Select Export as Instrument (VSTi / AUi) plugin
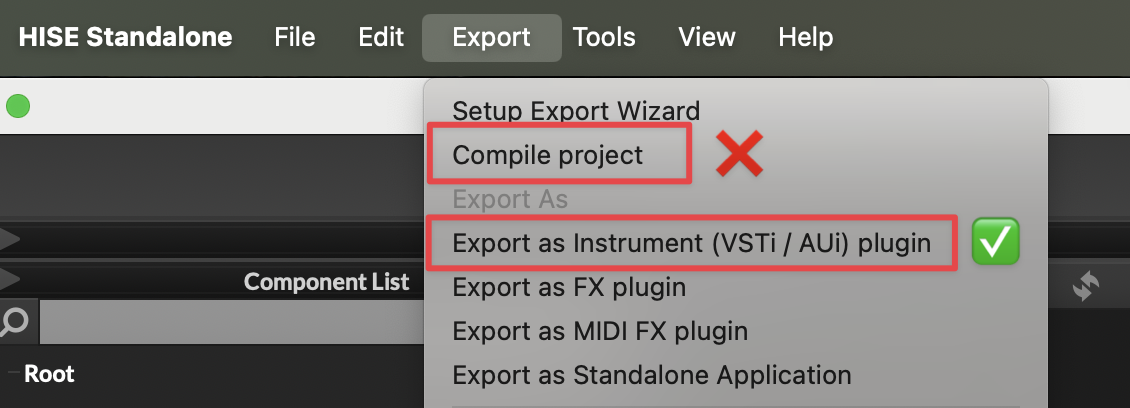The height and width of the screenshot is (408, 1130). pyautogui.click(x=691, y=243)
